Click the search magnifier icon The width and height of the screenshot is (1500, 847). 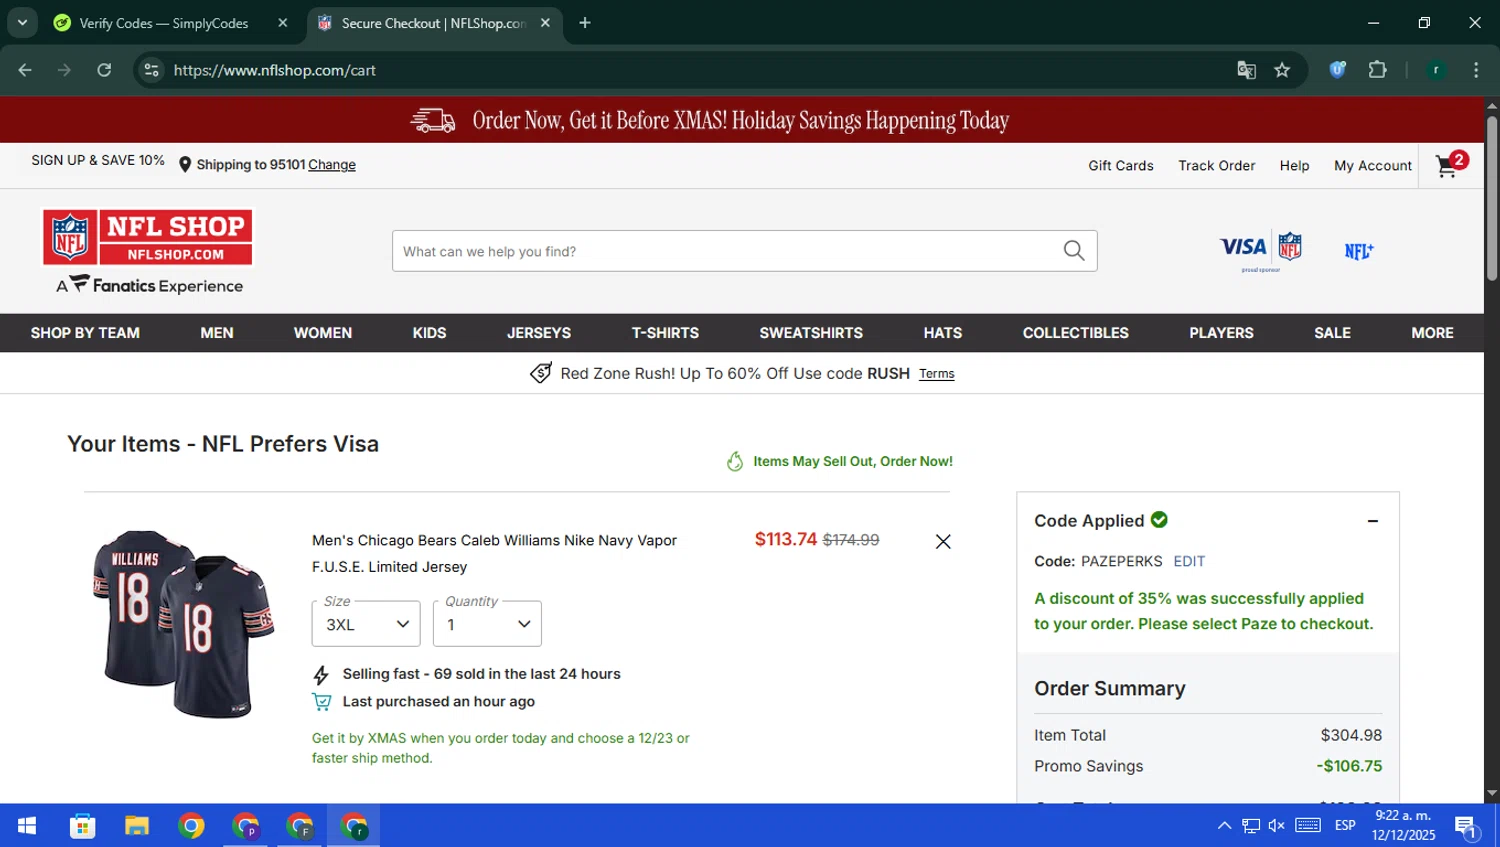(x=1074, y=251)
